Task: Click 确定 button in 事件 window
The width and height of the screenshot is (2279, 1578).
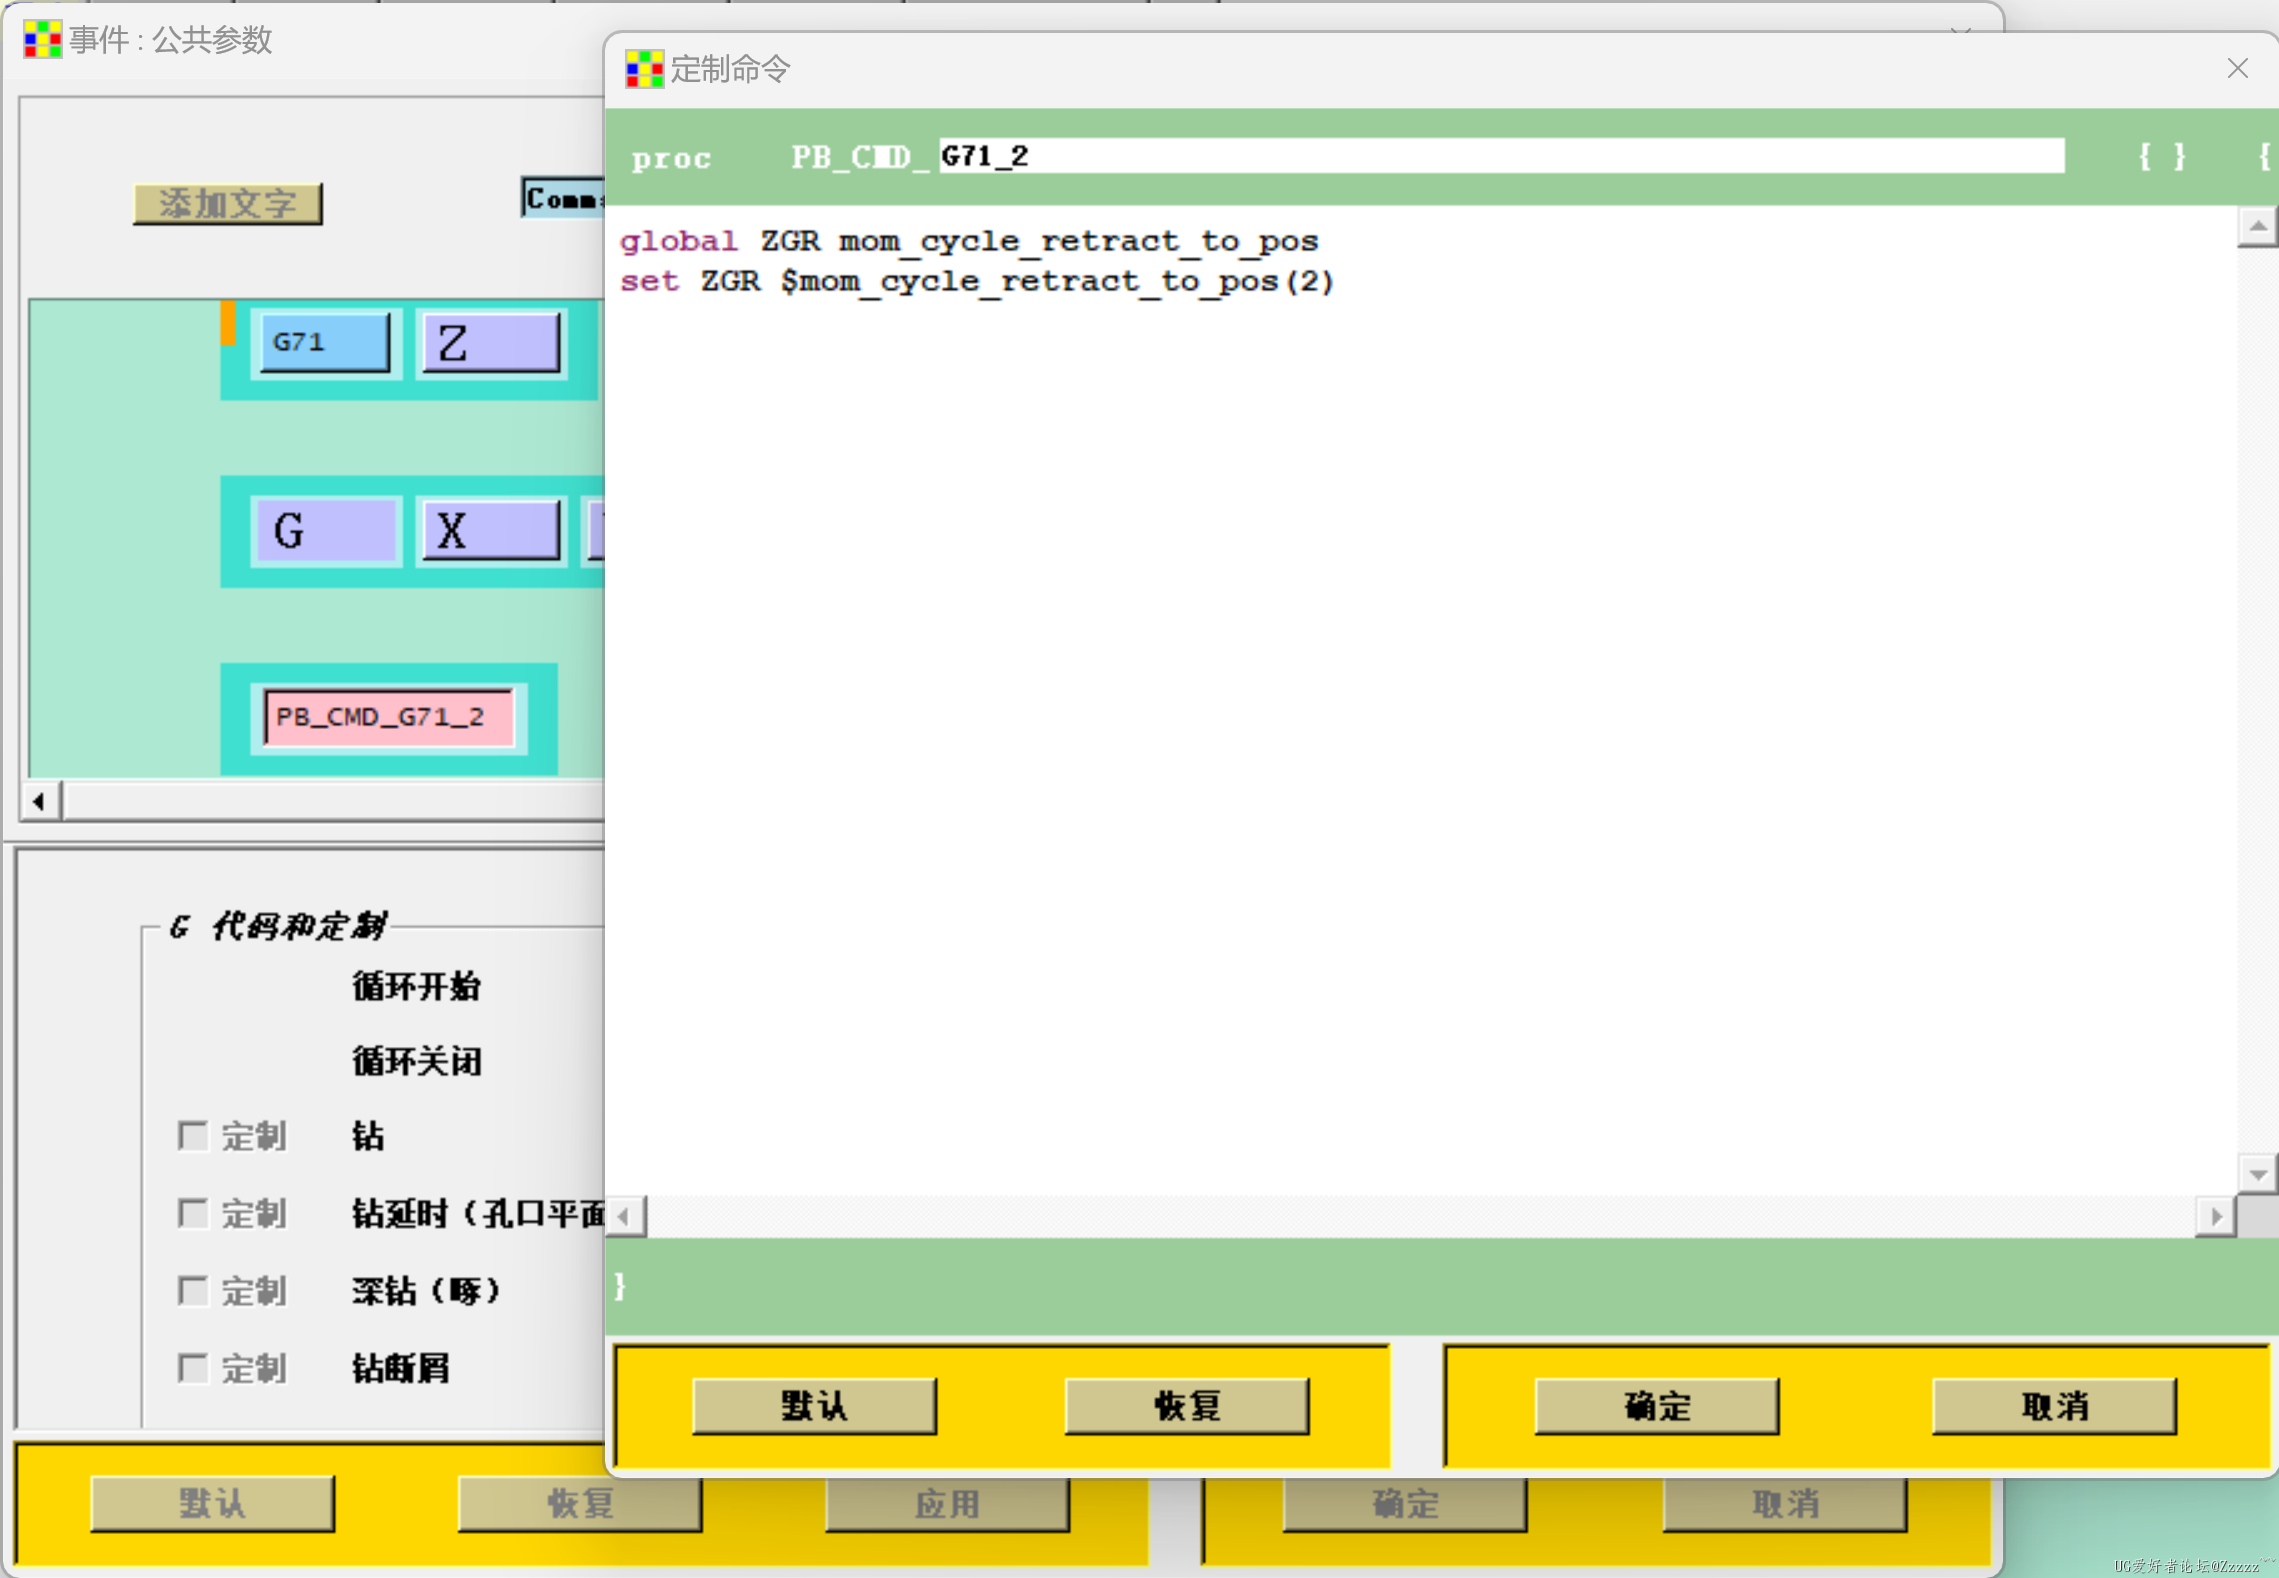Action: click(x=1405, y=1503)
